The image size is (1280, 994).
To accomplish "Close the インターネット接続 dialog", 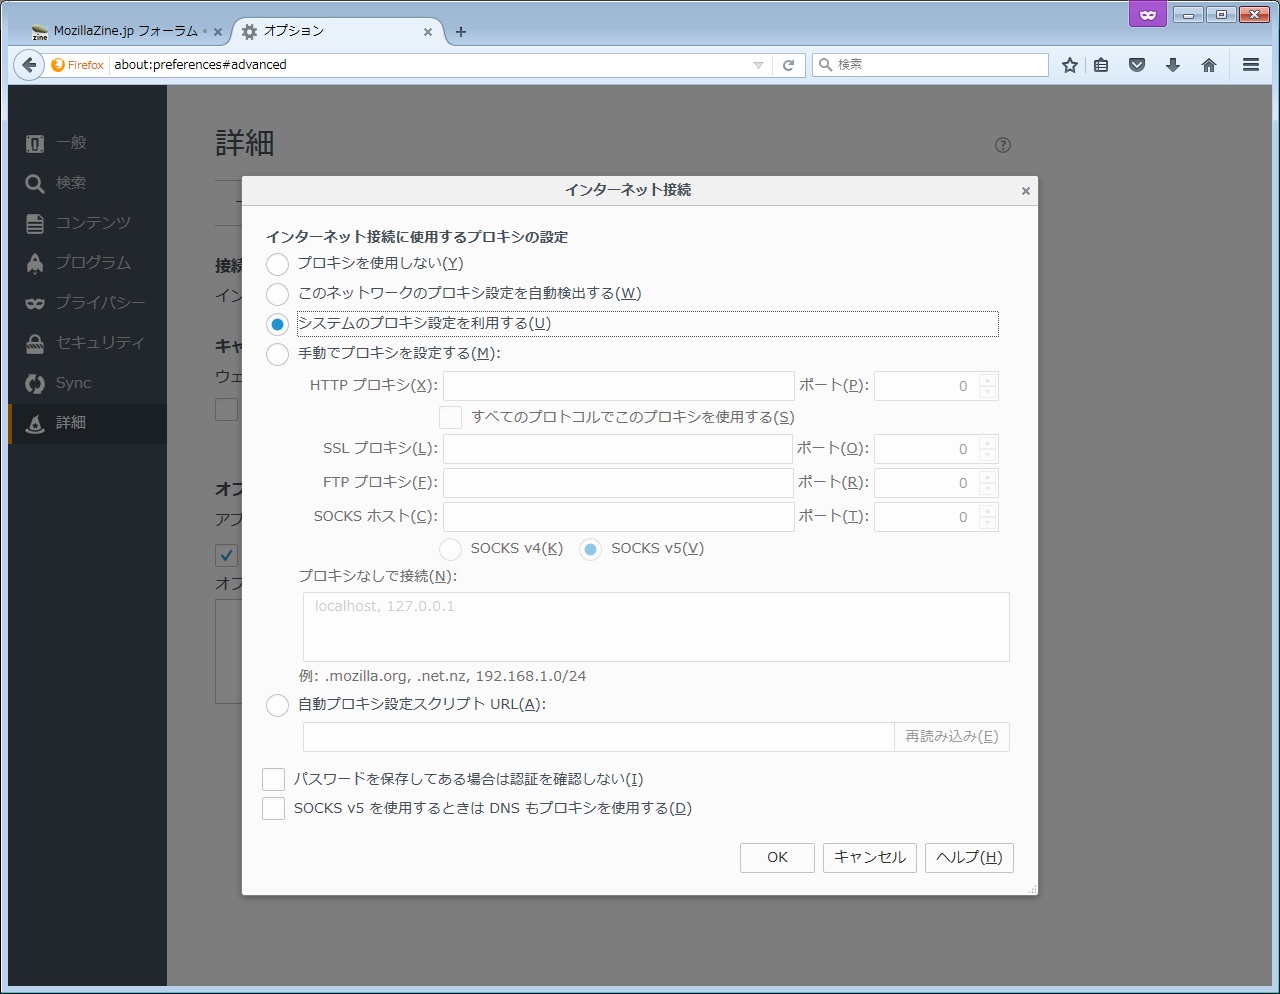I will (x=1025, y=191).
